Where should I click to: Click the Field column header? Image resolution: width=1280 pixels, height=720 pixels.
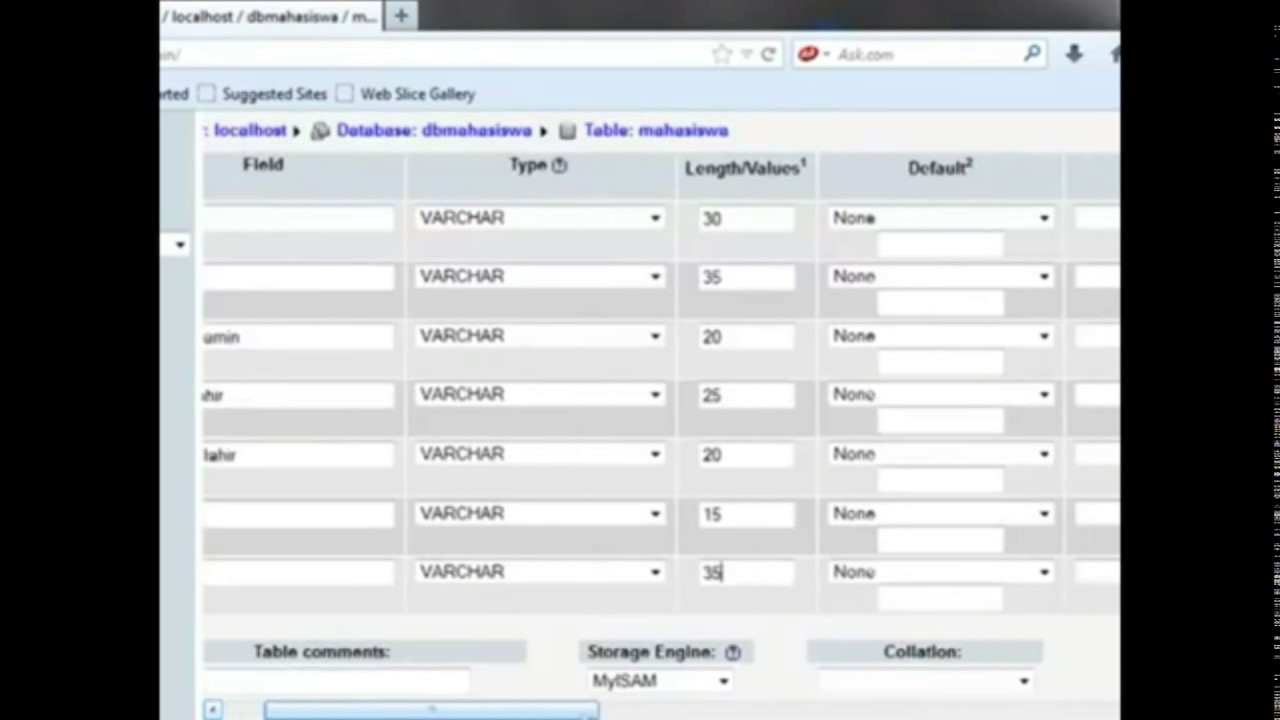(x=263, y=165)
